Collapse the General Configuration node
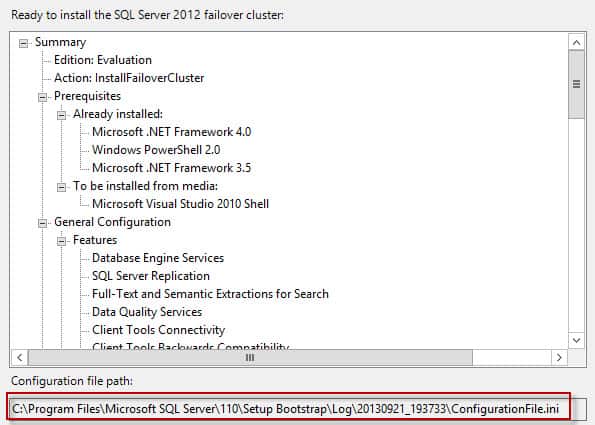 (42, 223)
